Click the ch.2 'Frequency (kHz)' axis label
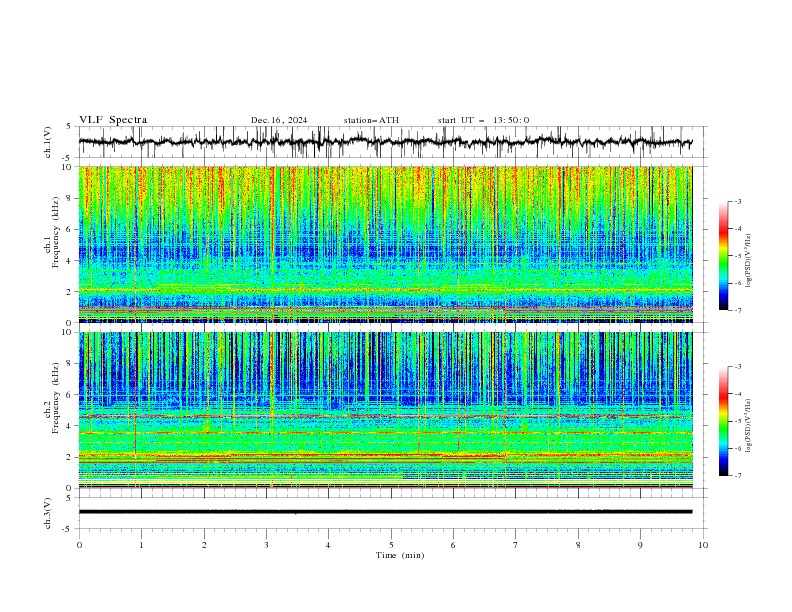This screenshot has width=792, height=612. coord(55,397)
